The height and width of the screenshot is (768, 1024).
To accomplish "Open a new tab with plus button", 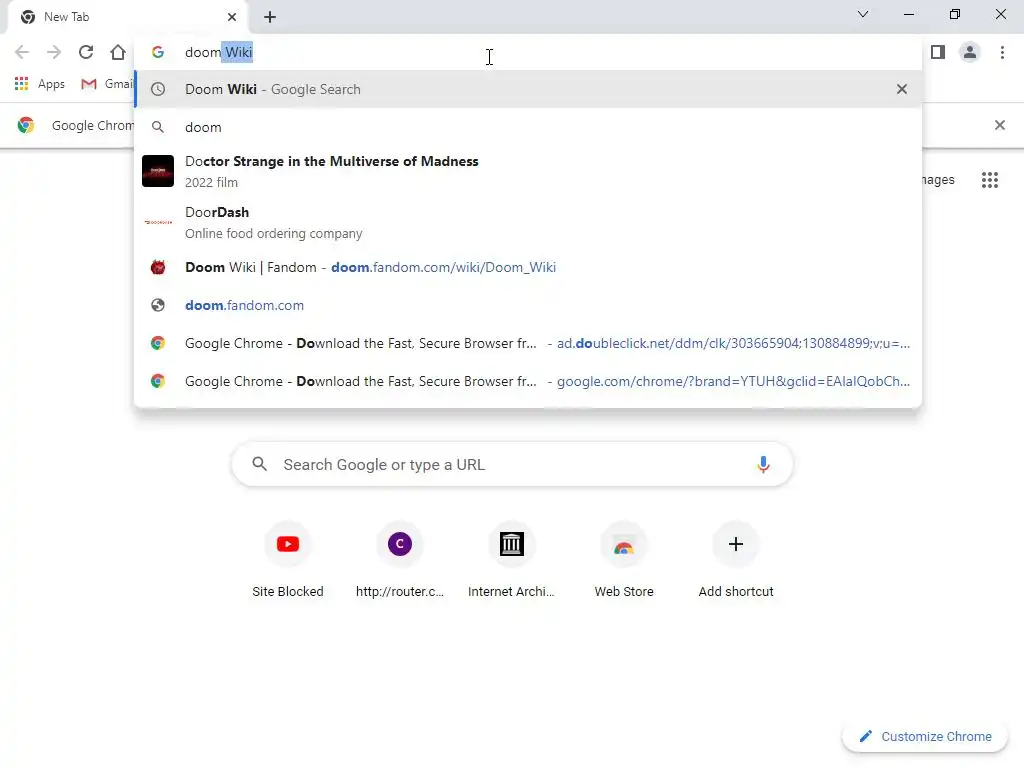I will coord(270,17).
